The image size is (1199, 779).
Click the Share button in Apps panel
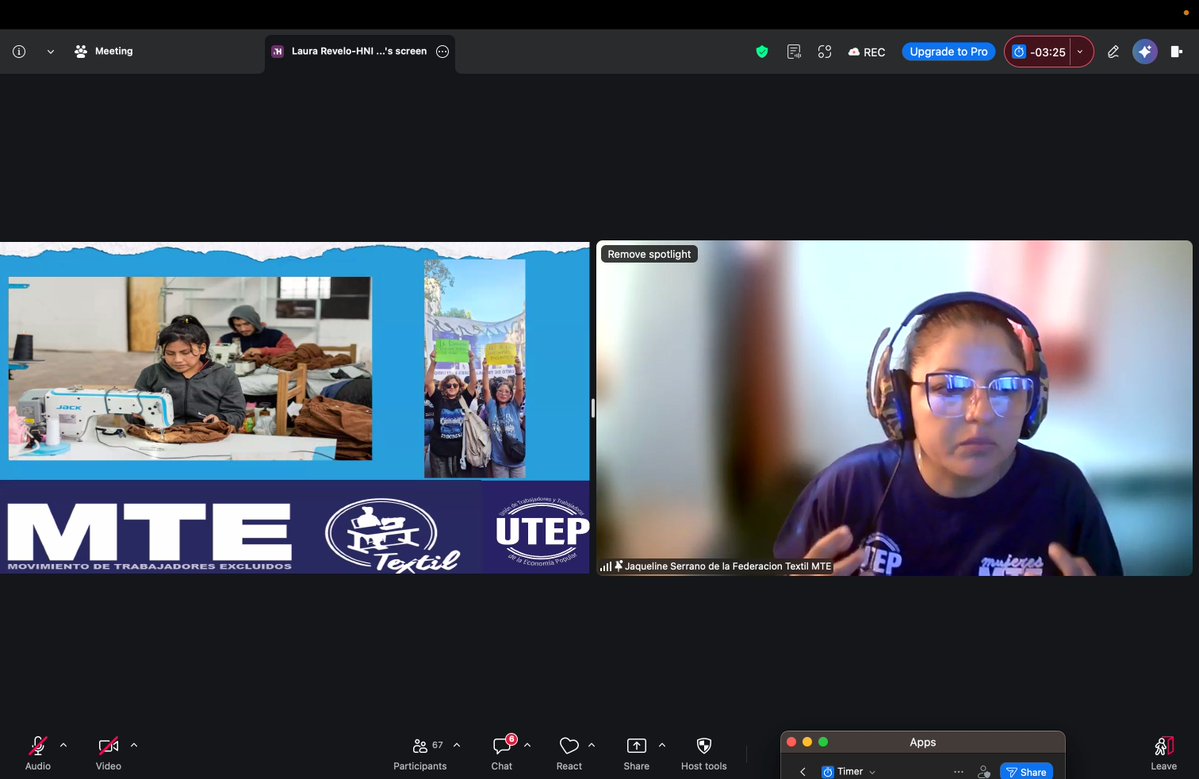coord(1026,771)
